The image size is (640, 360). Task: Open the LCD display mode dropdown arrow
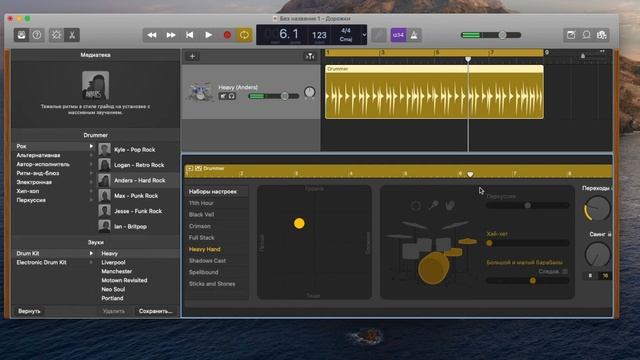[x=364, y=35]
